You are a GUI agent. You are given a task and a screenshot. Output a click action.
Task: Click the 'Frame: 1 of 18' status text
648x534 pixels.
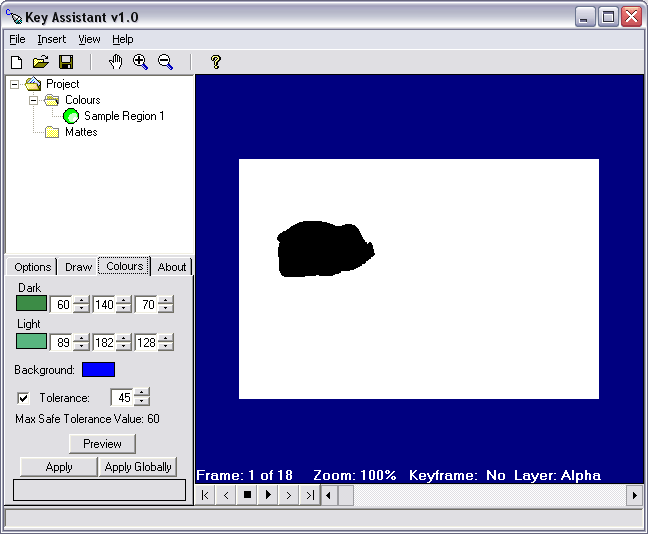coord(244,475)
